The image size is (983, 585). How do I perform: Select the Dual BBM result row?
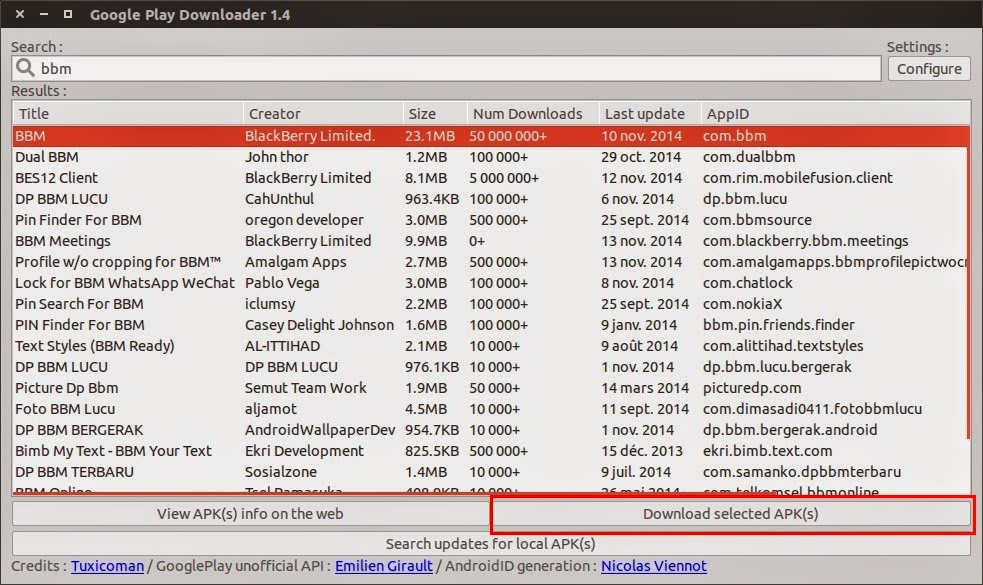120,156
